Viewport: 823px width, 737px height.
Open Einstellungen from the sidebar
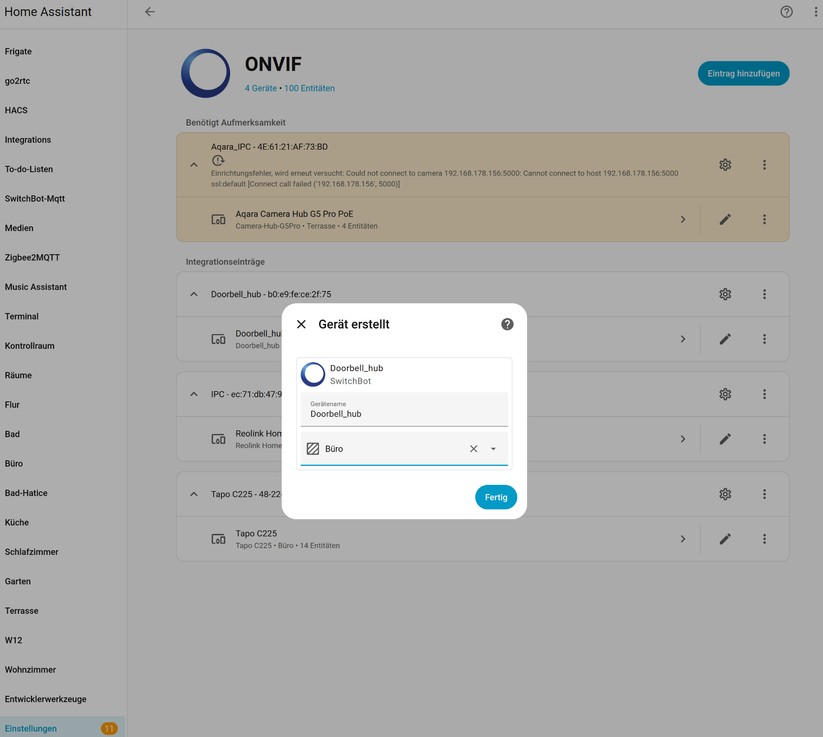(30, 728)
